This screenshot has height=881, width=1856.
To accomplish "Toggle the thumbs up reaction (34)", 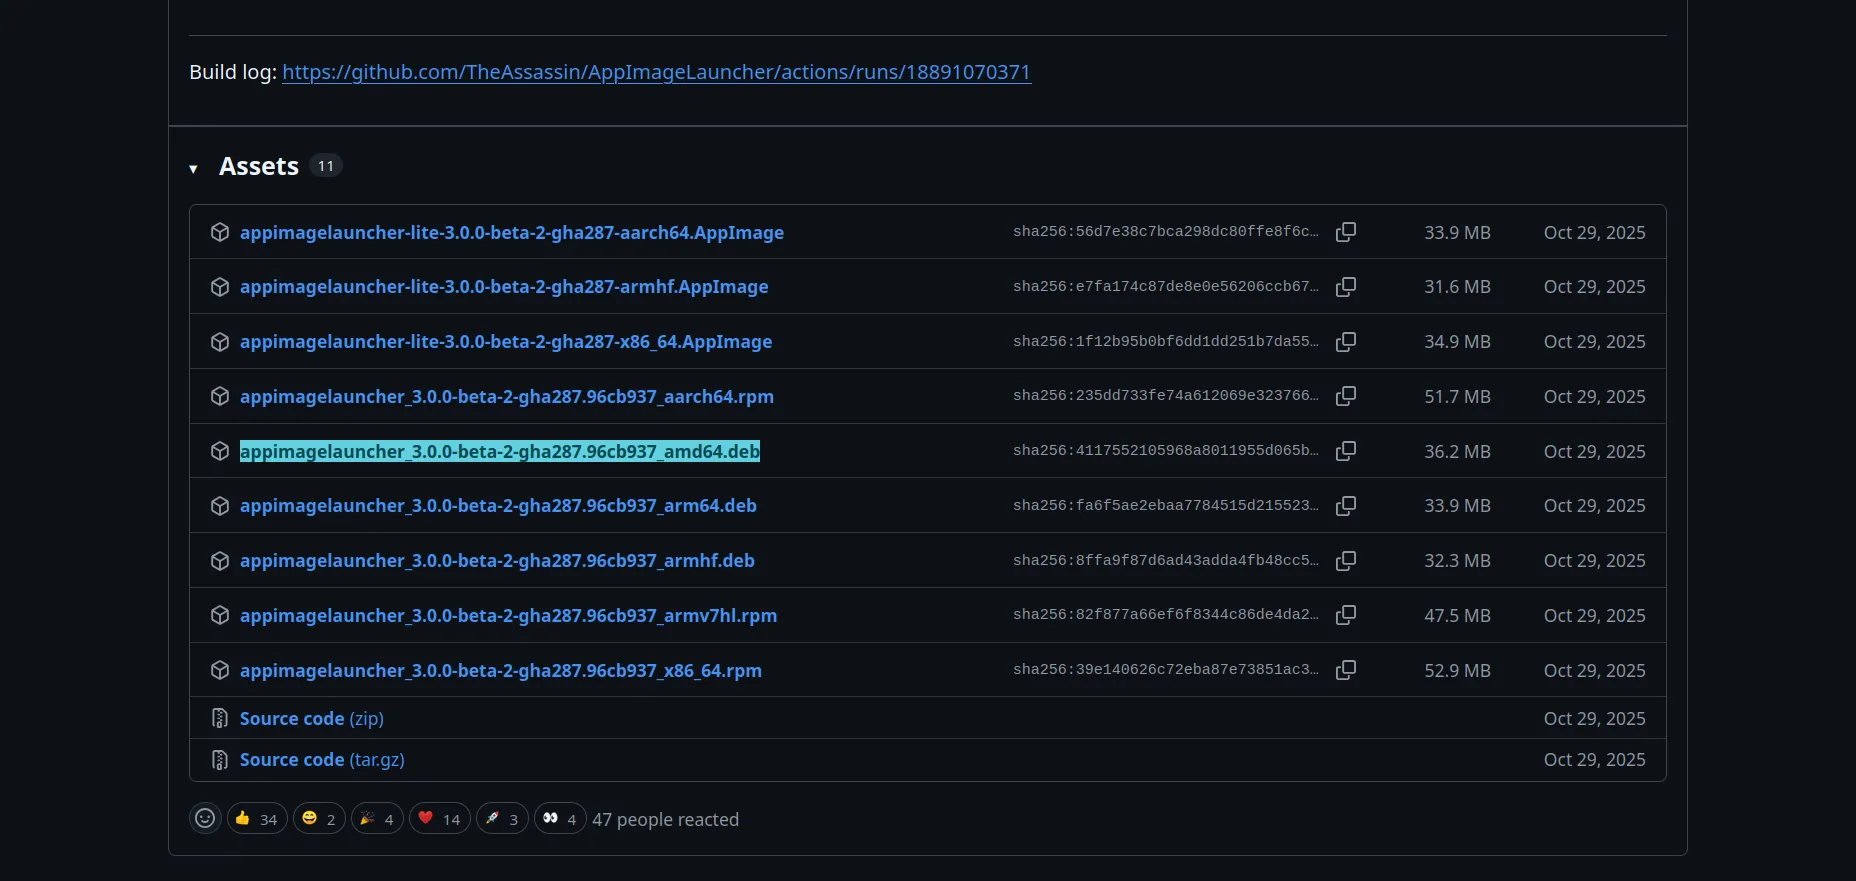I will 257,819.
